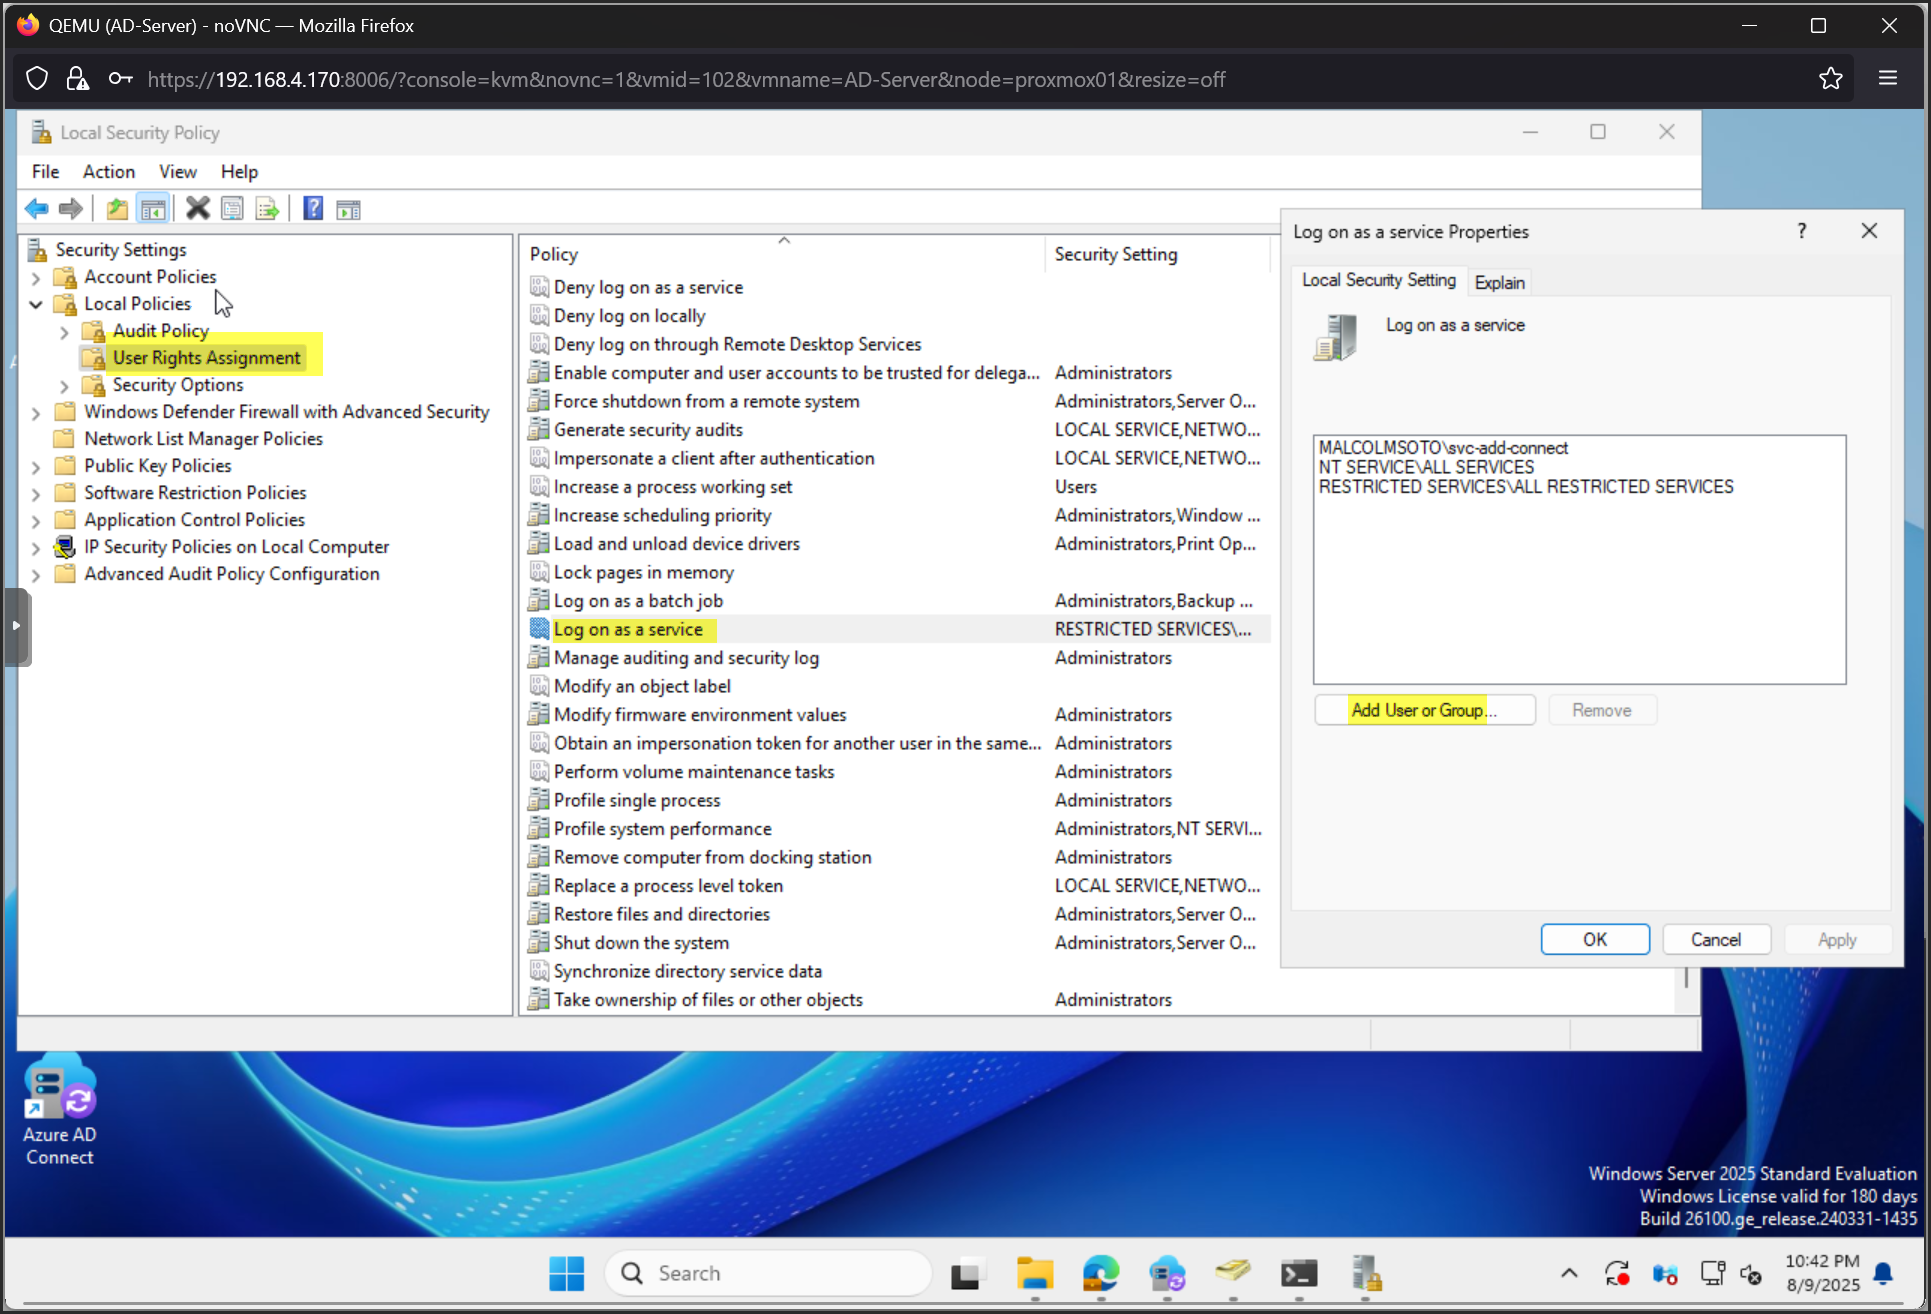Image resolution: width=1931 pixels, height=1314 pixels.
Task: Select the MALCOLMSOTO\svc-add-connect list entry
Action: pyautogui.click(x=1443, y=448)
